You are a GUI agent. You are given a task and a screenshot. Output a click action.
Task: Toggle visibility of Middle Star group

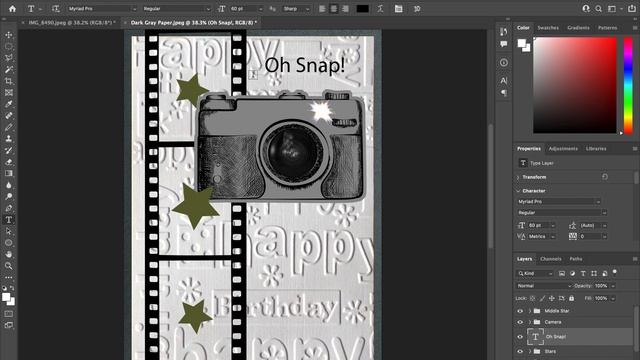520,311
